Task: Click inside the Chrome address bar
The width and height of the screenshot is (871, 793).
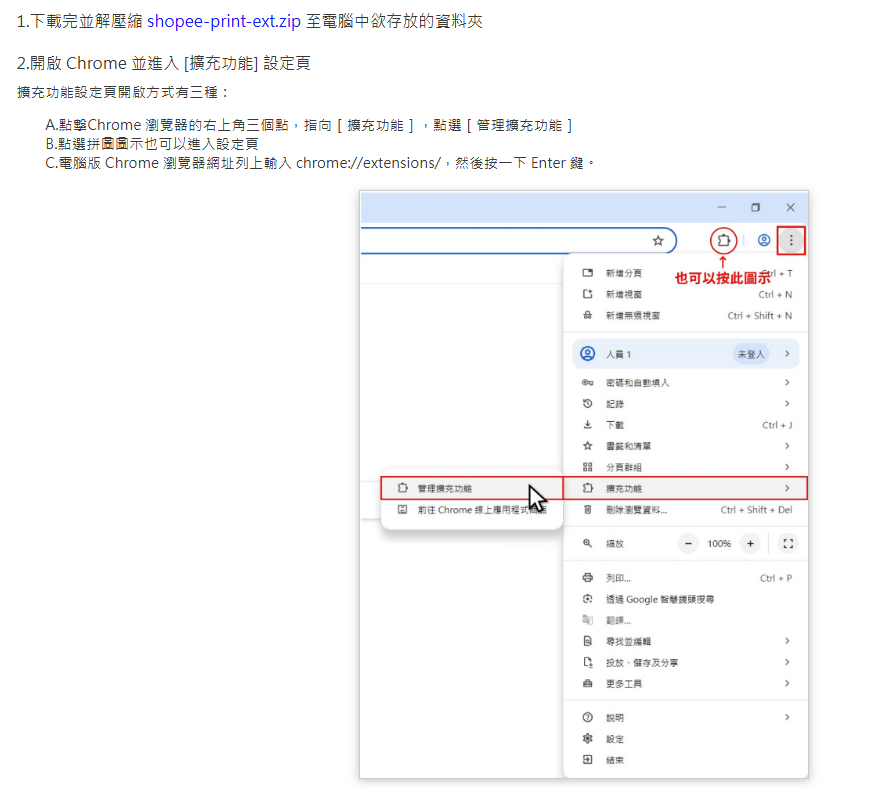Action: (500, 241)
